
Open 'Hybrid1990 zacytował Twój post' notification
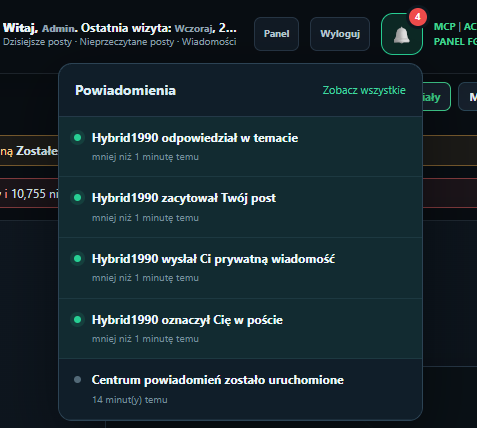pos(240,207)
